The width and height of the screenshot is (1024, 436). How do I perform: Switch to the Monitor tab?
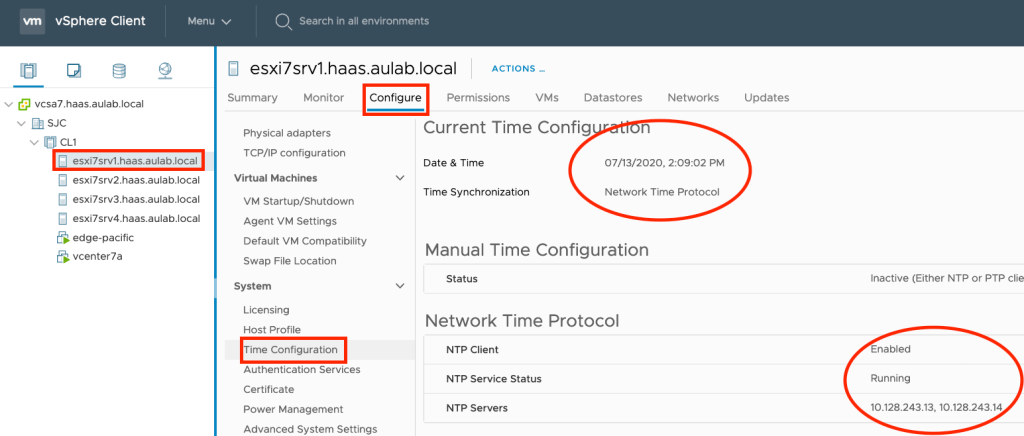[323, 98]
